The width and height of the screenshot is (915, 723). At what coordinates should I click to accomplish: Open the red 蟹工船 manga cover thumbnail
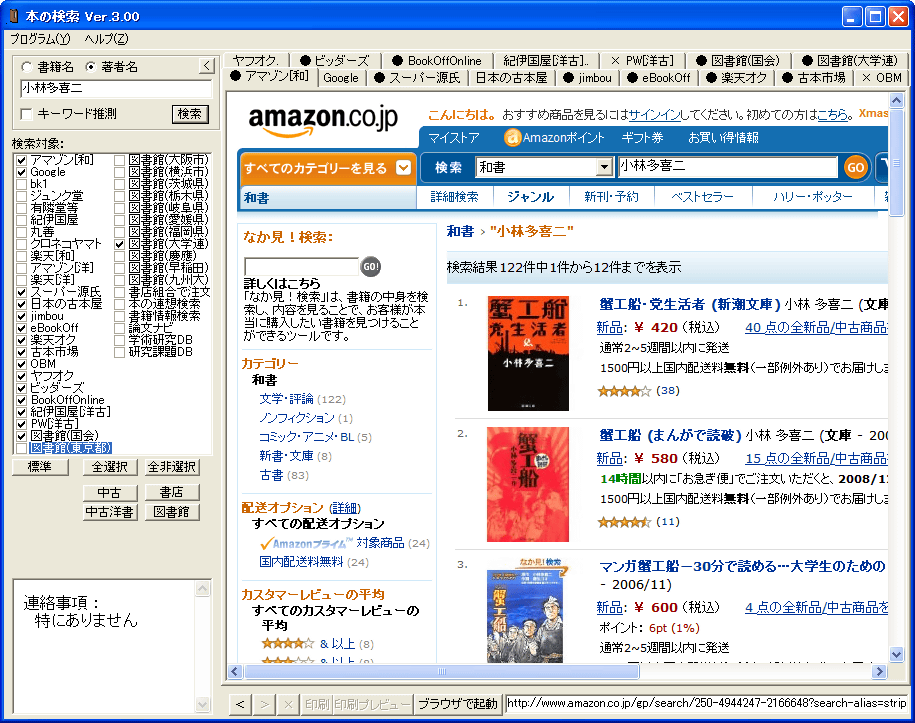pos(528,484)
